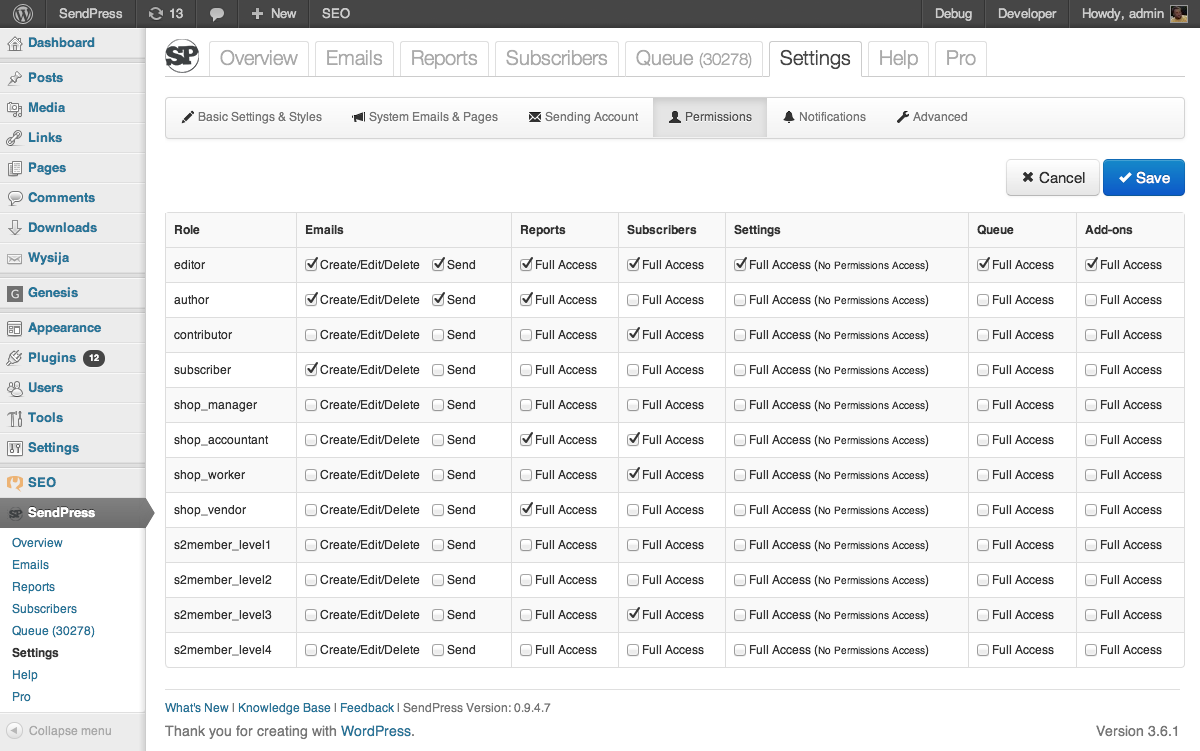Open the comments bubble in admin bar
The height and width of the screenshot is (751, 1200).
click(x=217, y=14)
